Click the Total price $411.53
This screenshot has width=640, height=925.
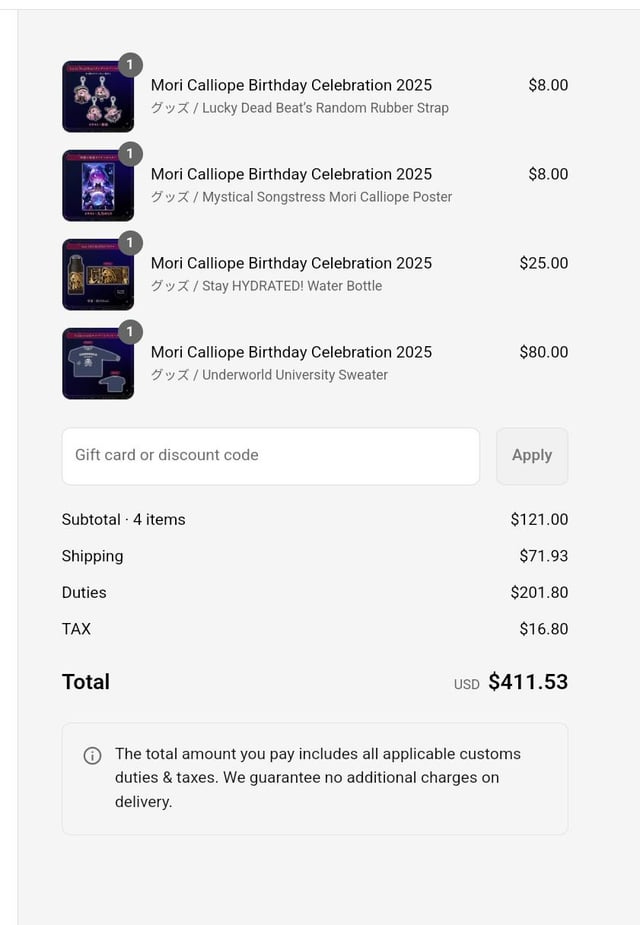pyautogui.click(x=528, y=682)
